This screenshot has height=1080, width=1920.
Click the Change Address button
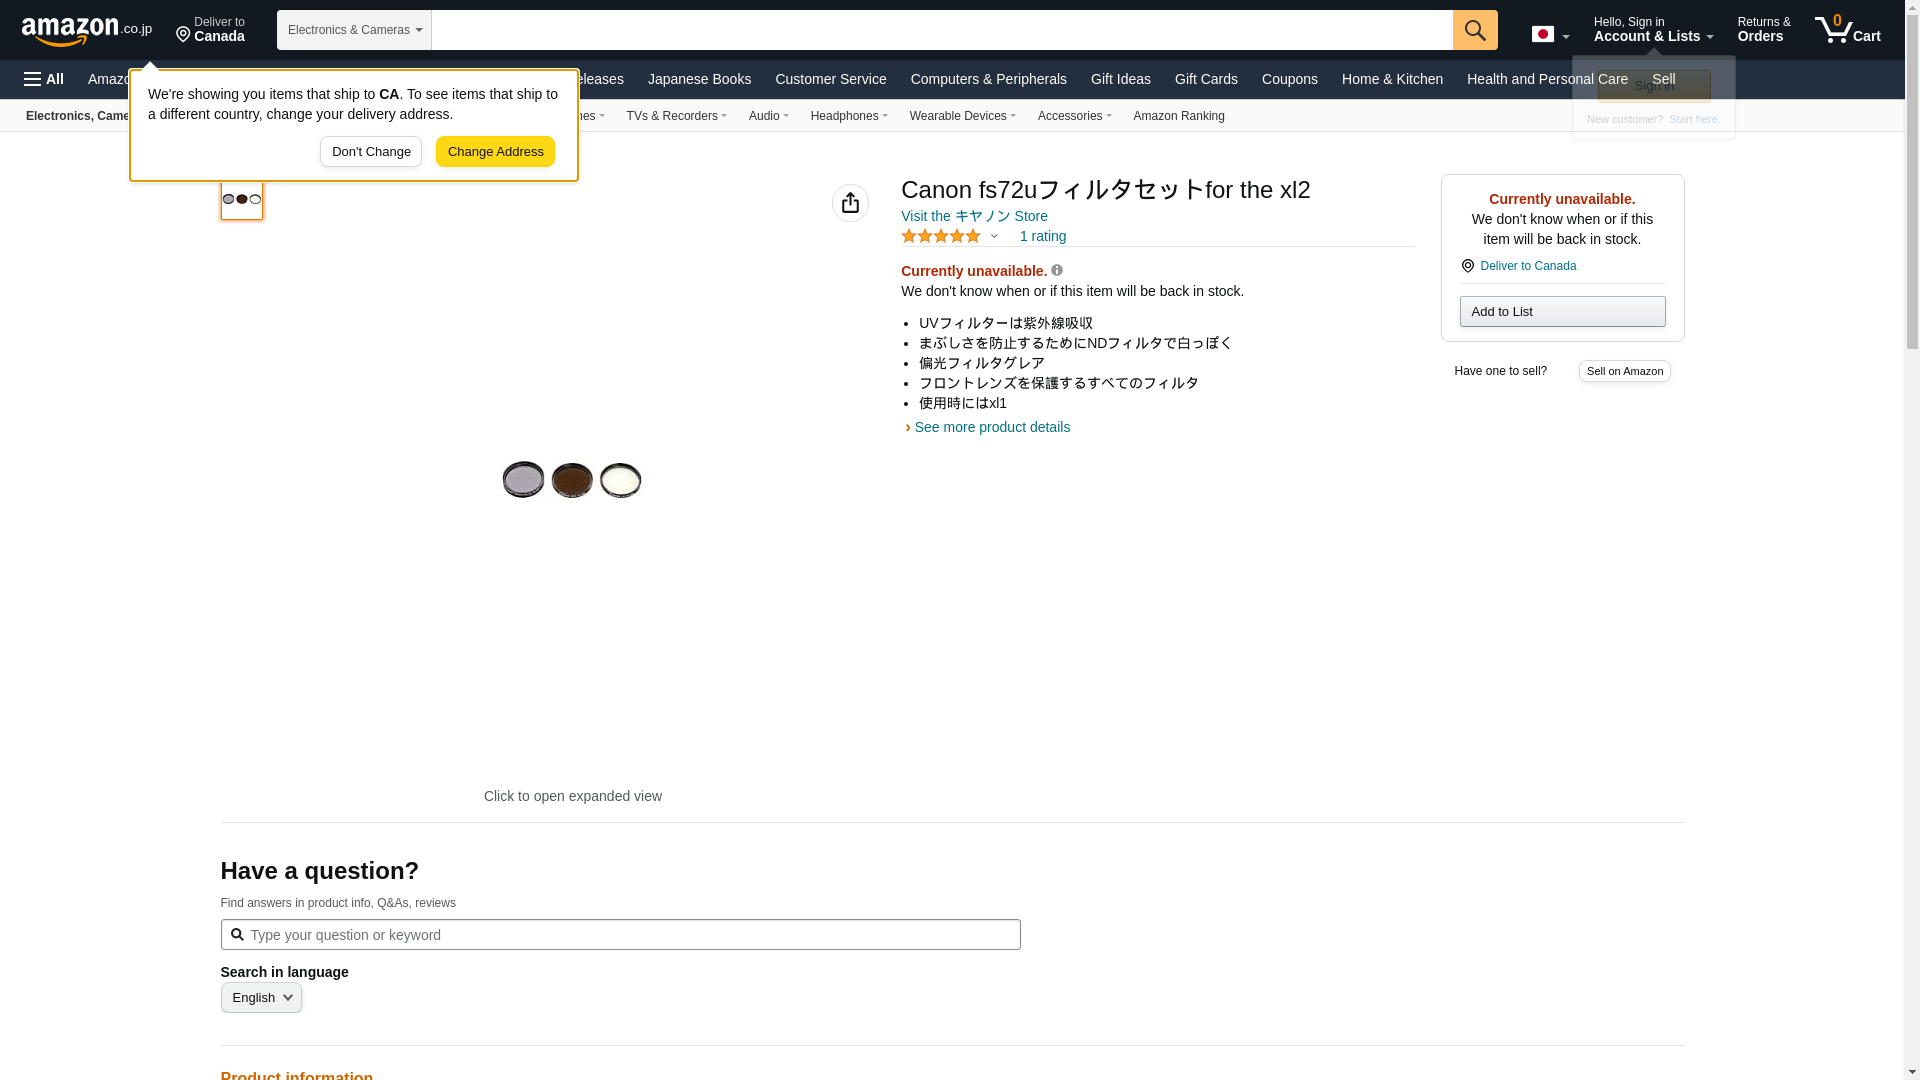click(495, 152)
